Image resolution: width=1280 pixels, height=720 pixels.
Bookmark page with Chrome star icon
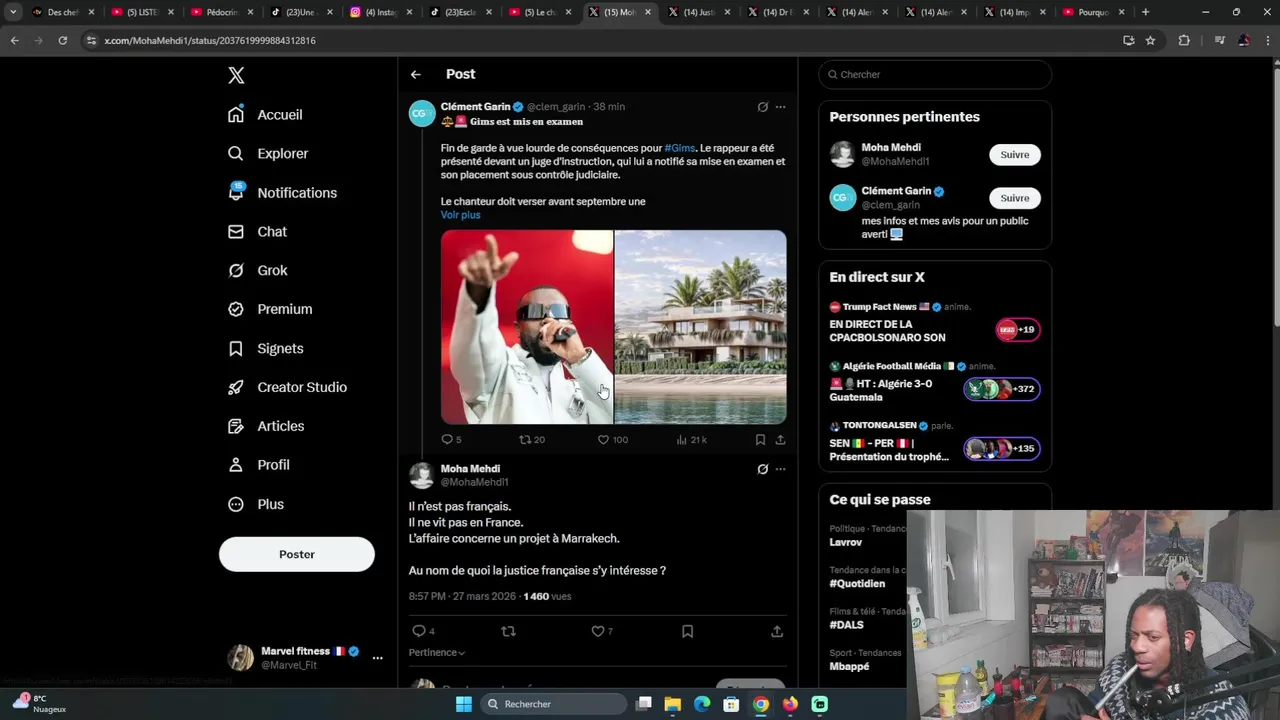(1151, 40)
